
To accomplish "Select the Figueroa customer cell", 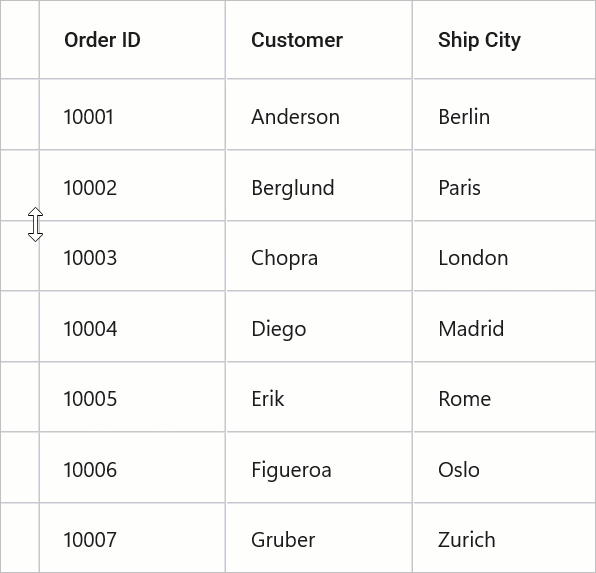I will [x=319, y=467].
